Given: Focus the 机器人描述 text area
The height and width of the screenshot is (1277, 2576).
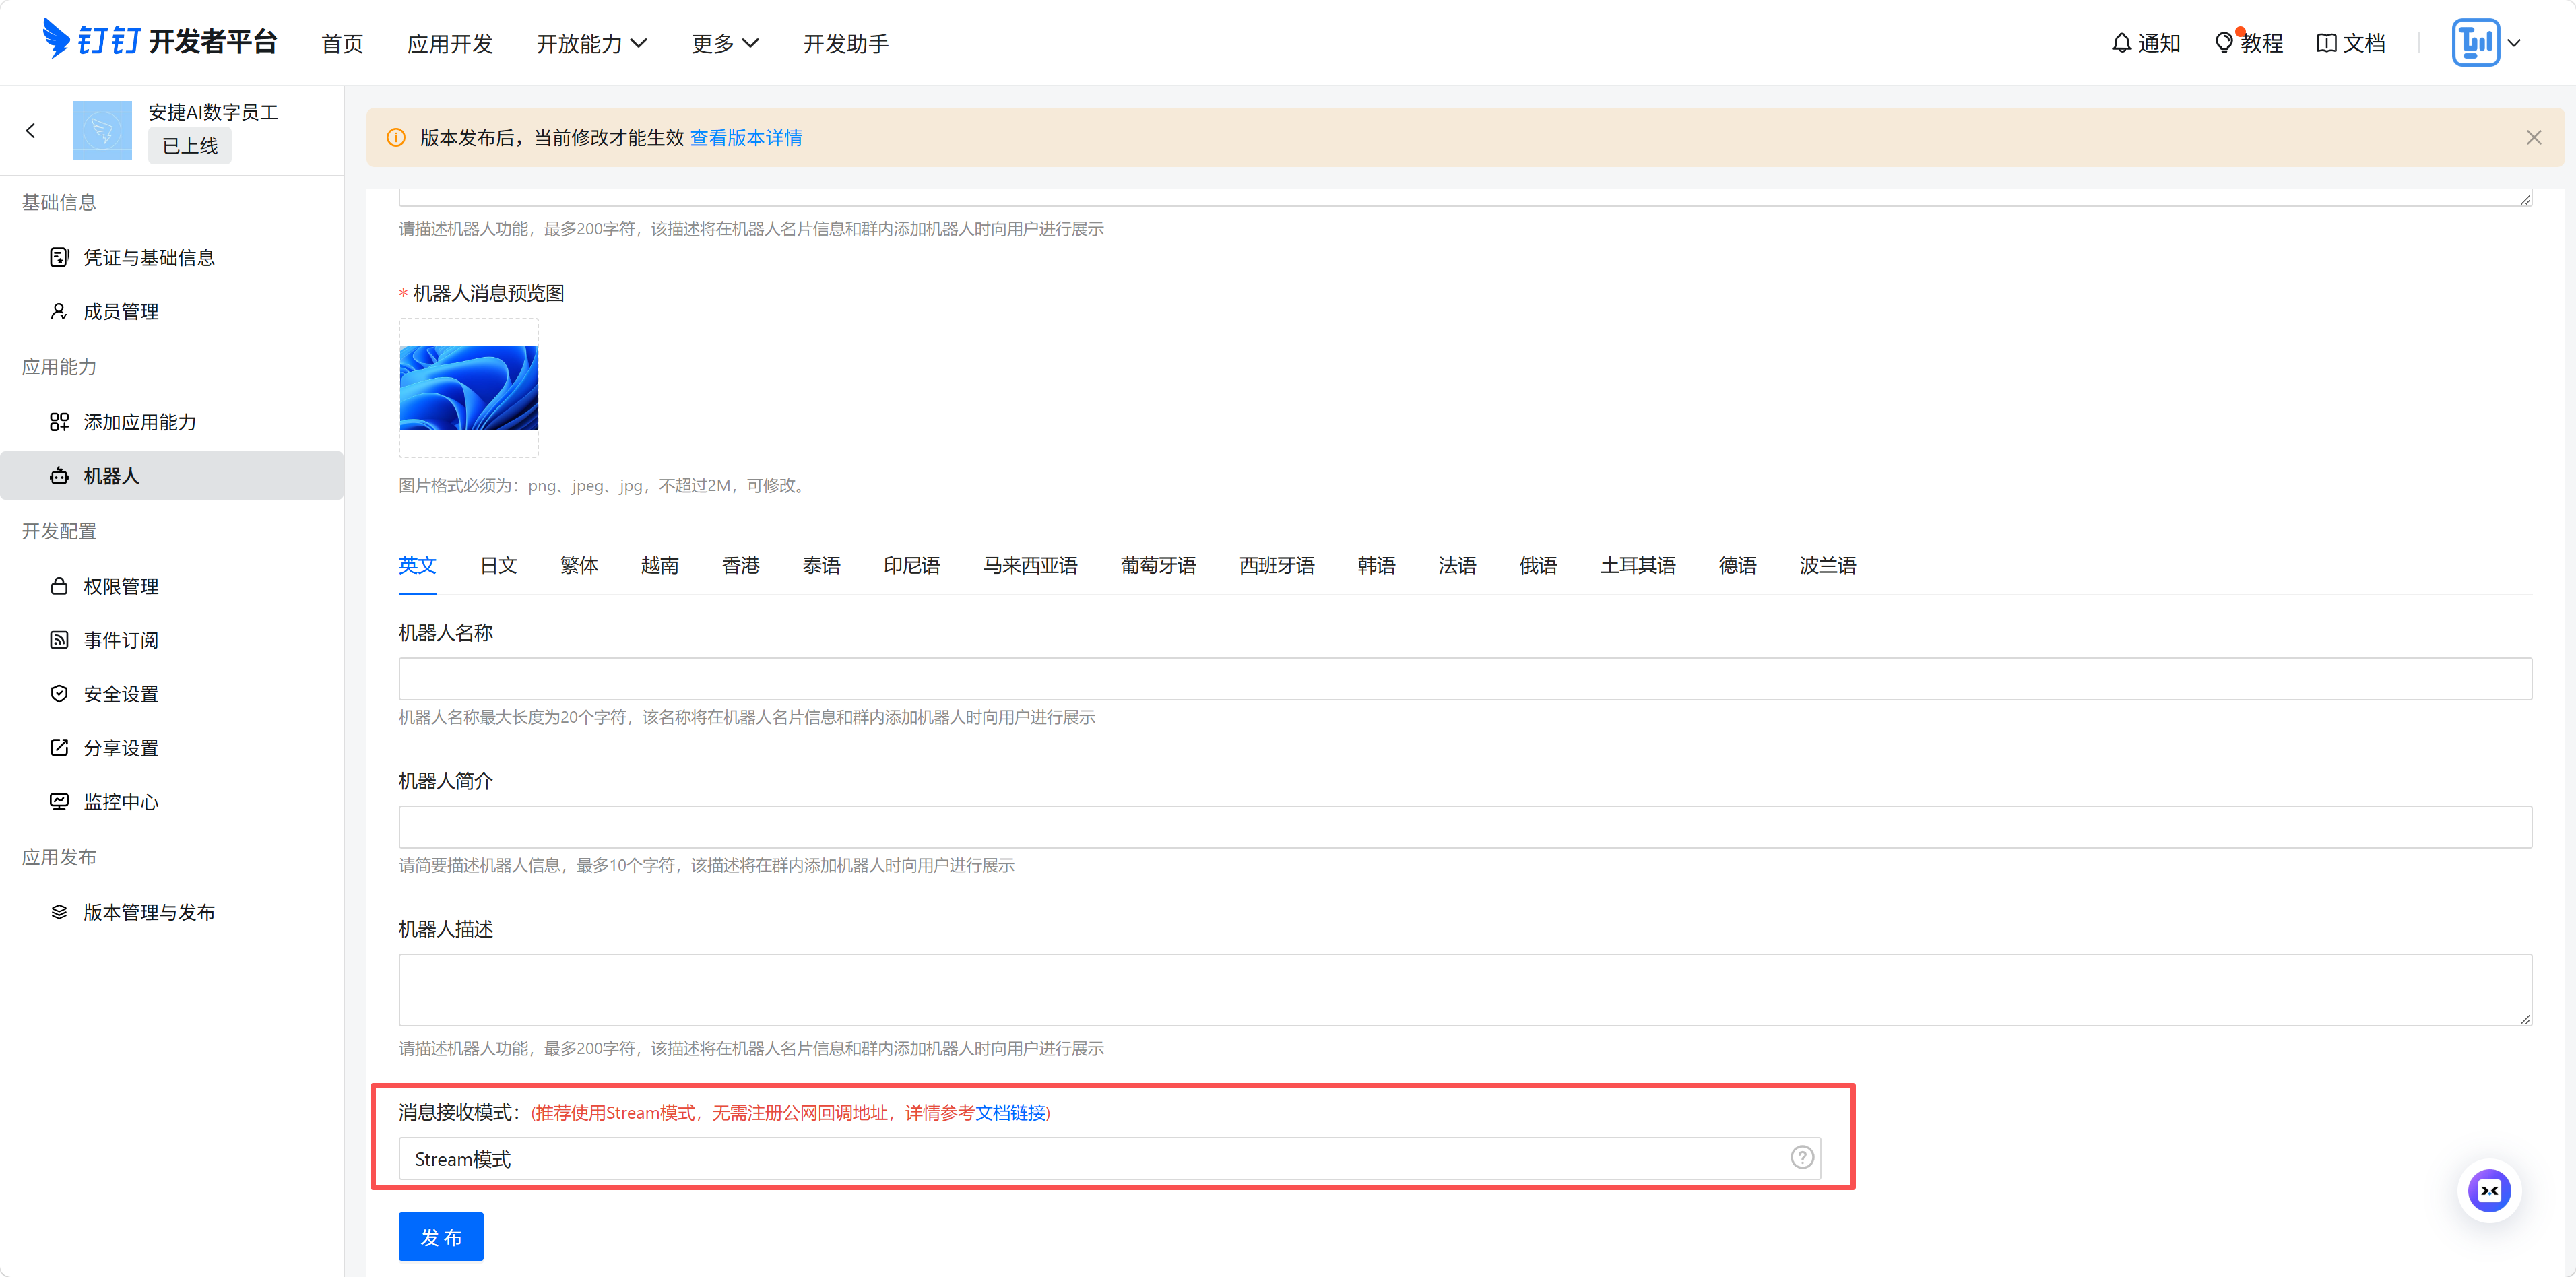Looking at the screenshot, I should [1465, 989].
